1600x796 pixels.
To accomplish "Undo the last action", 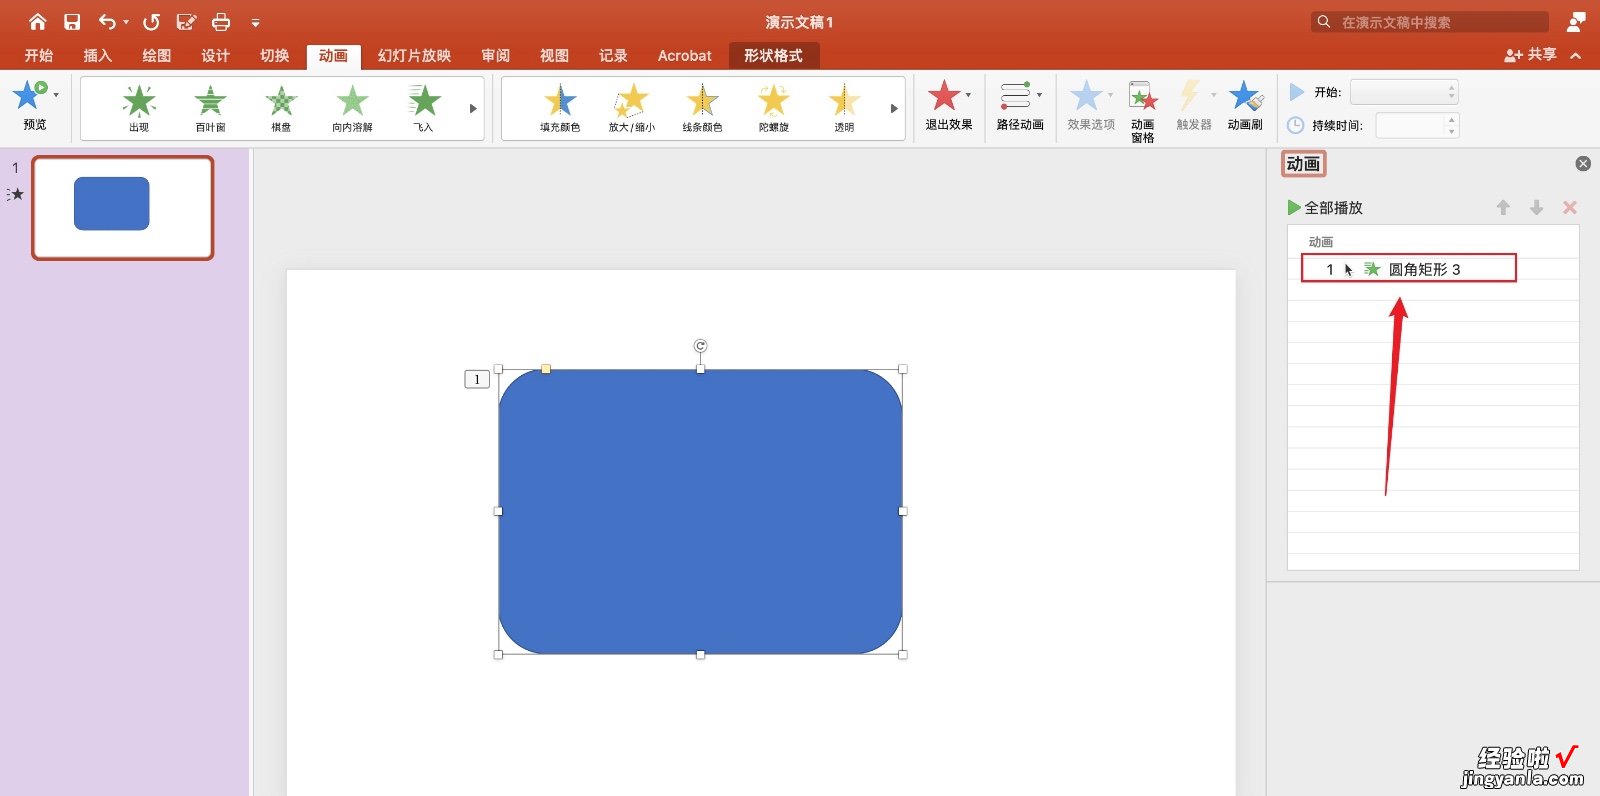I will coord(107,22).
